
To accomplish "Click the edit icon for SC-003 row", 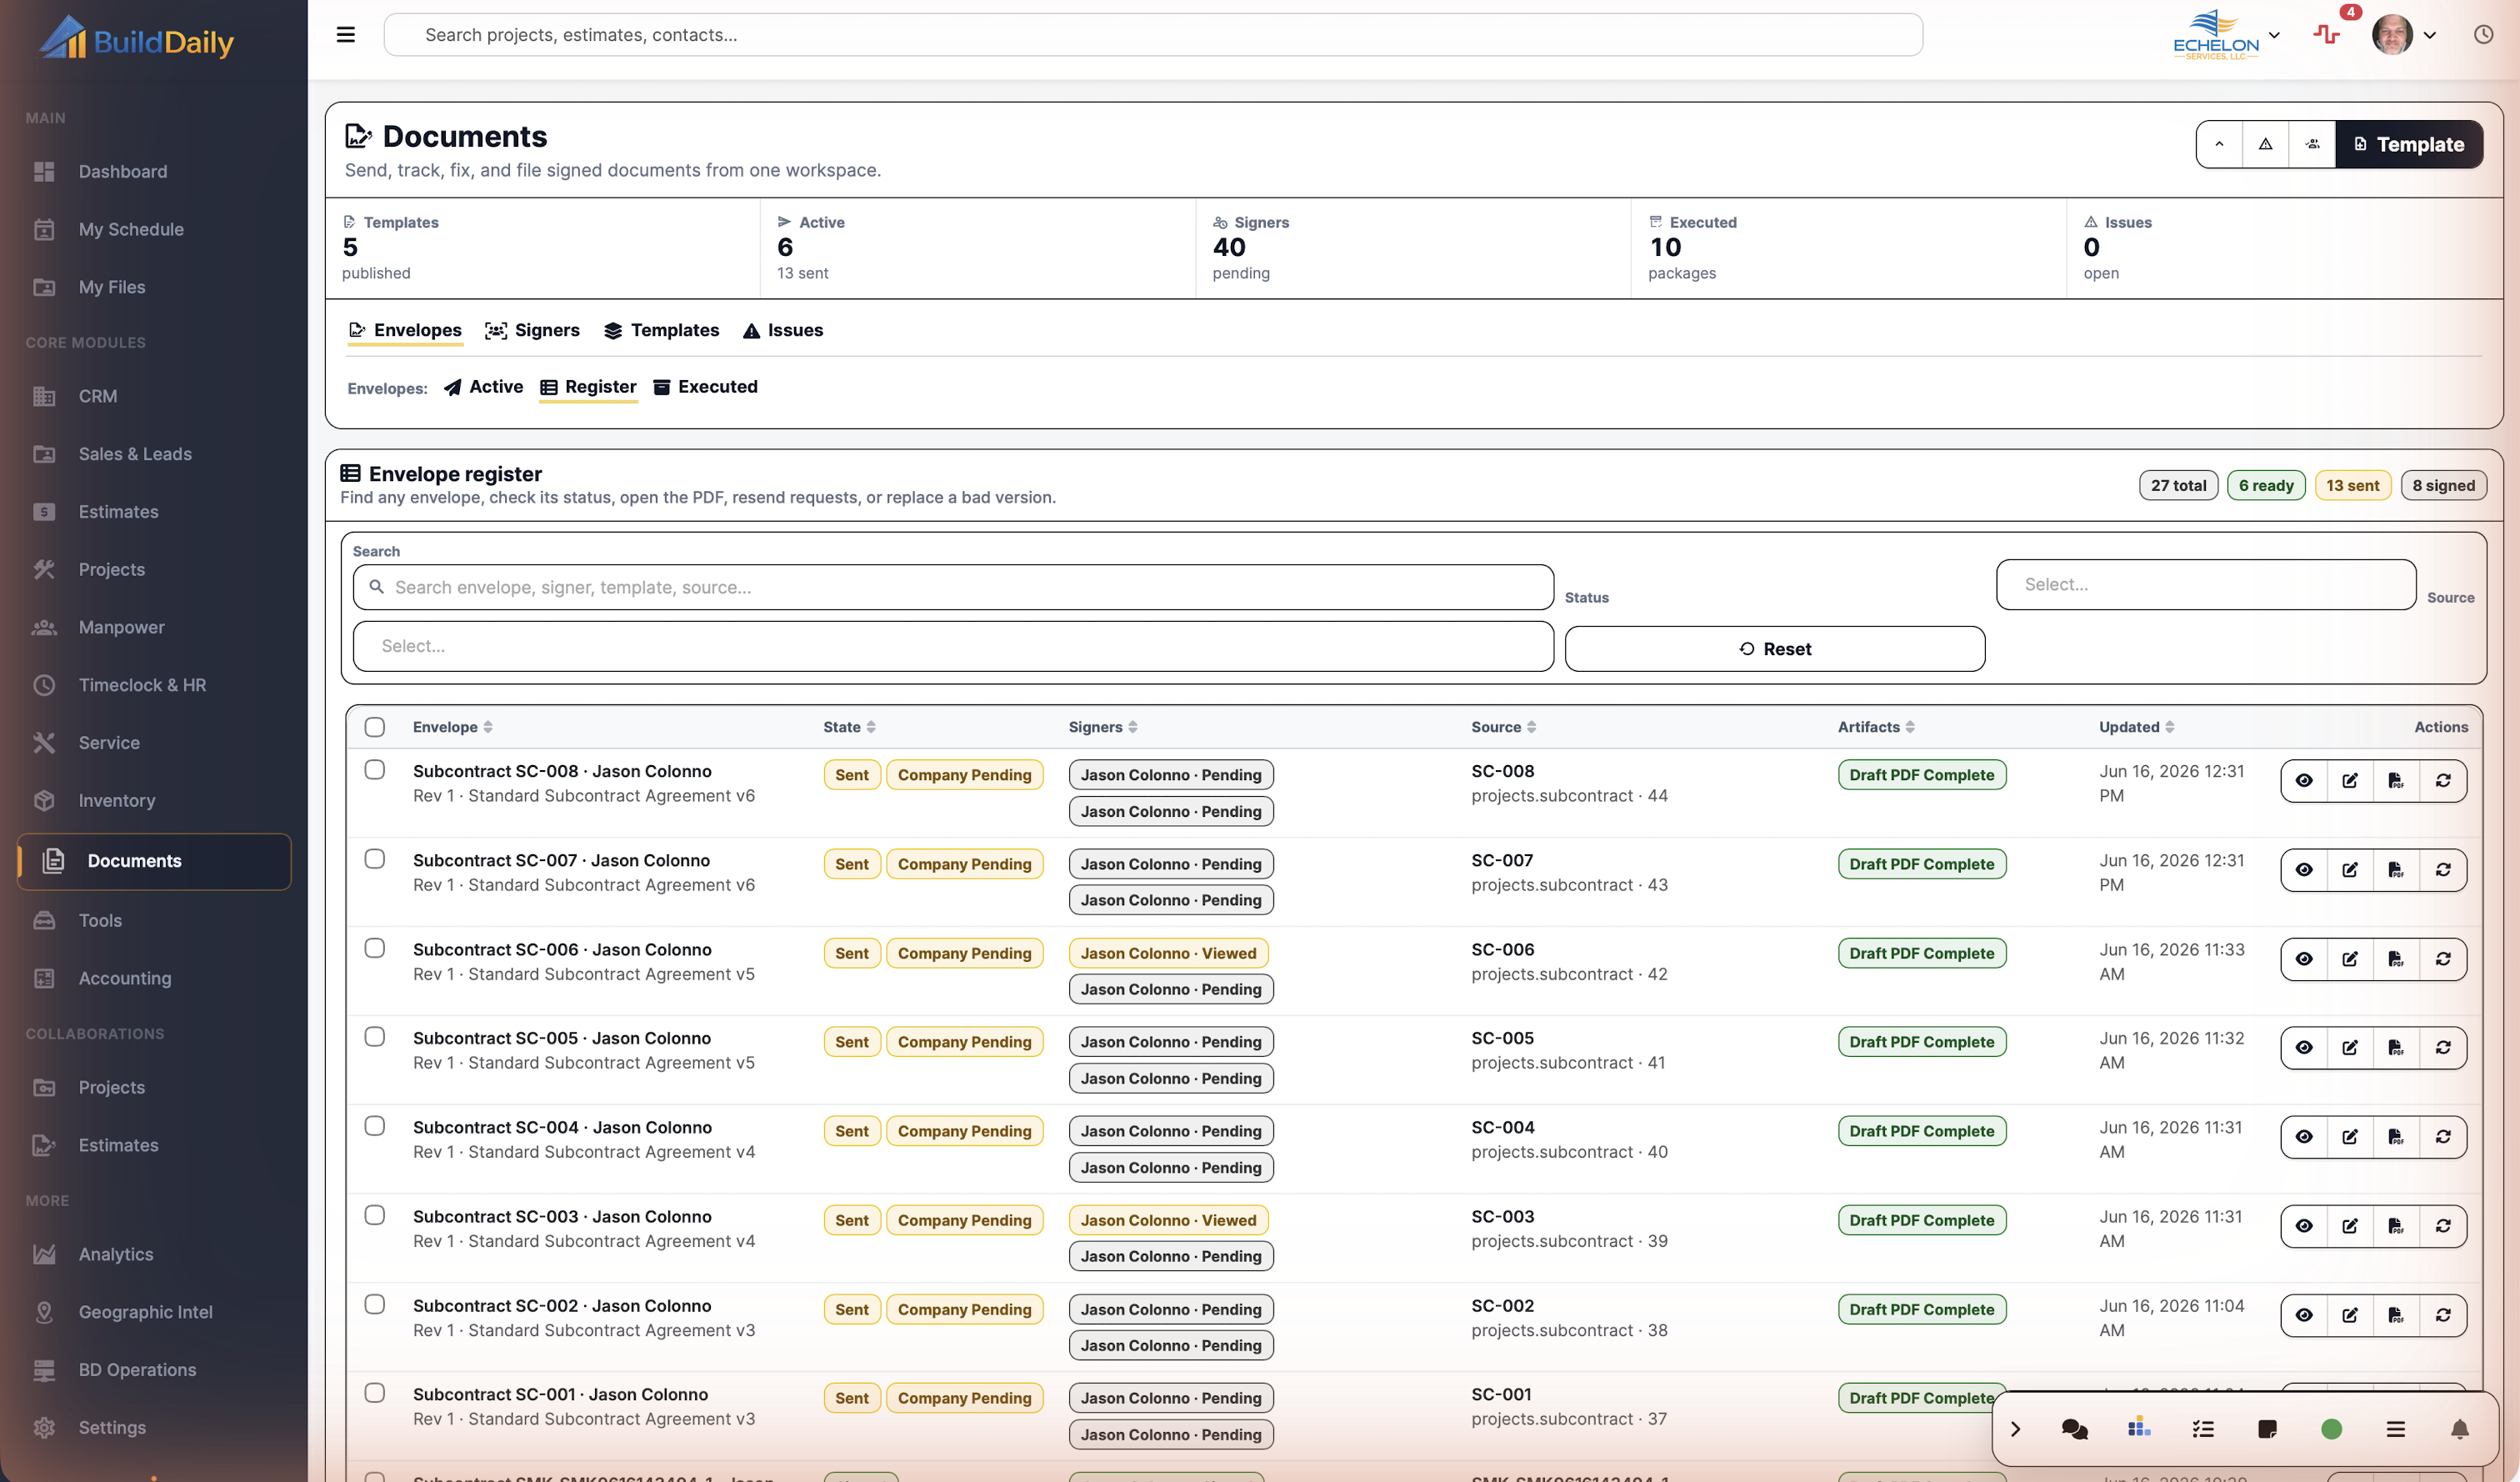I will pyautogui.click(x=2350, y=1226).
